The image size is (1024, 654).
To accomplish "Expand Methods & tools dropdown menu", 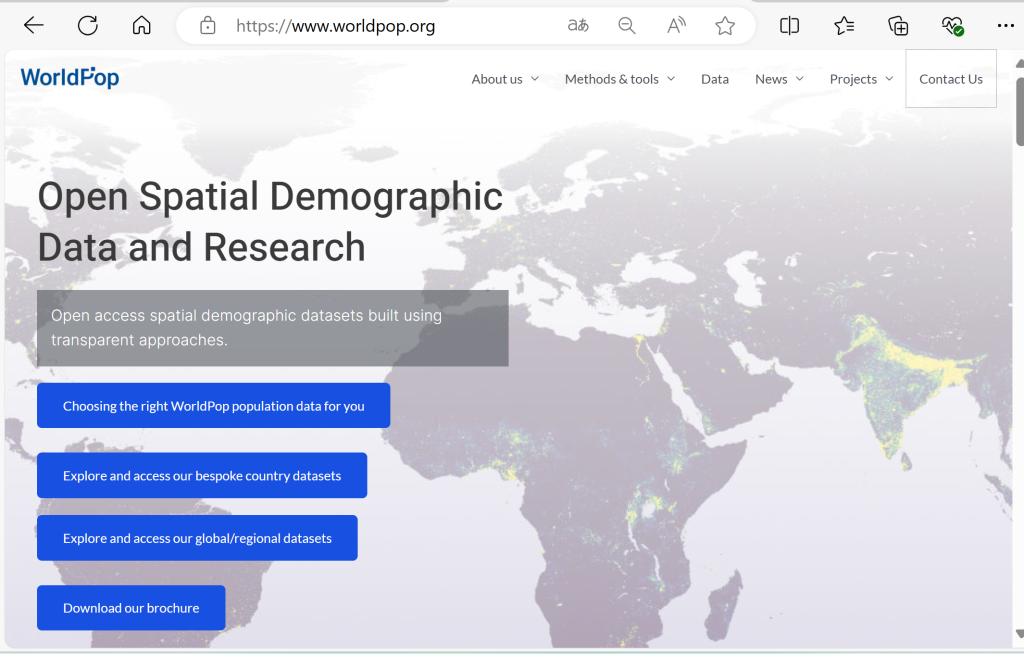I will click(x=619, y=79).
